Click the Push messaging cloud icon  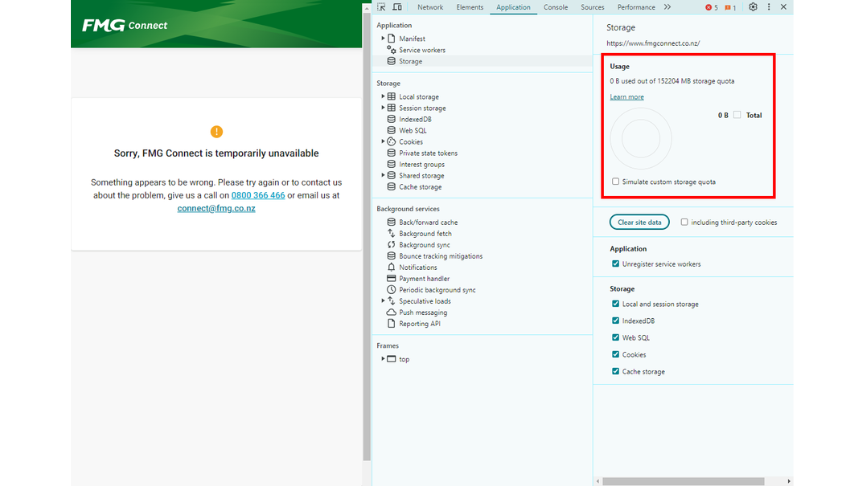click(391, 312)
